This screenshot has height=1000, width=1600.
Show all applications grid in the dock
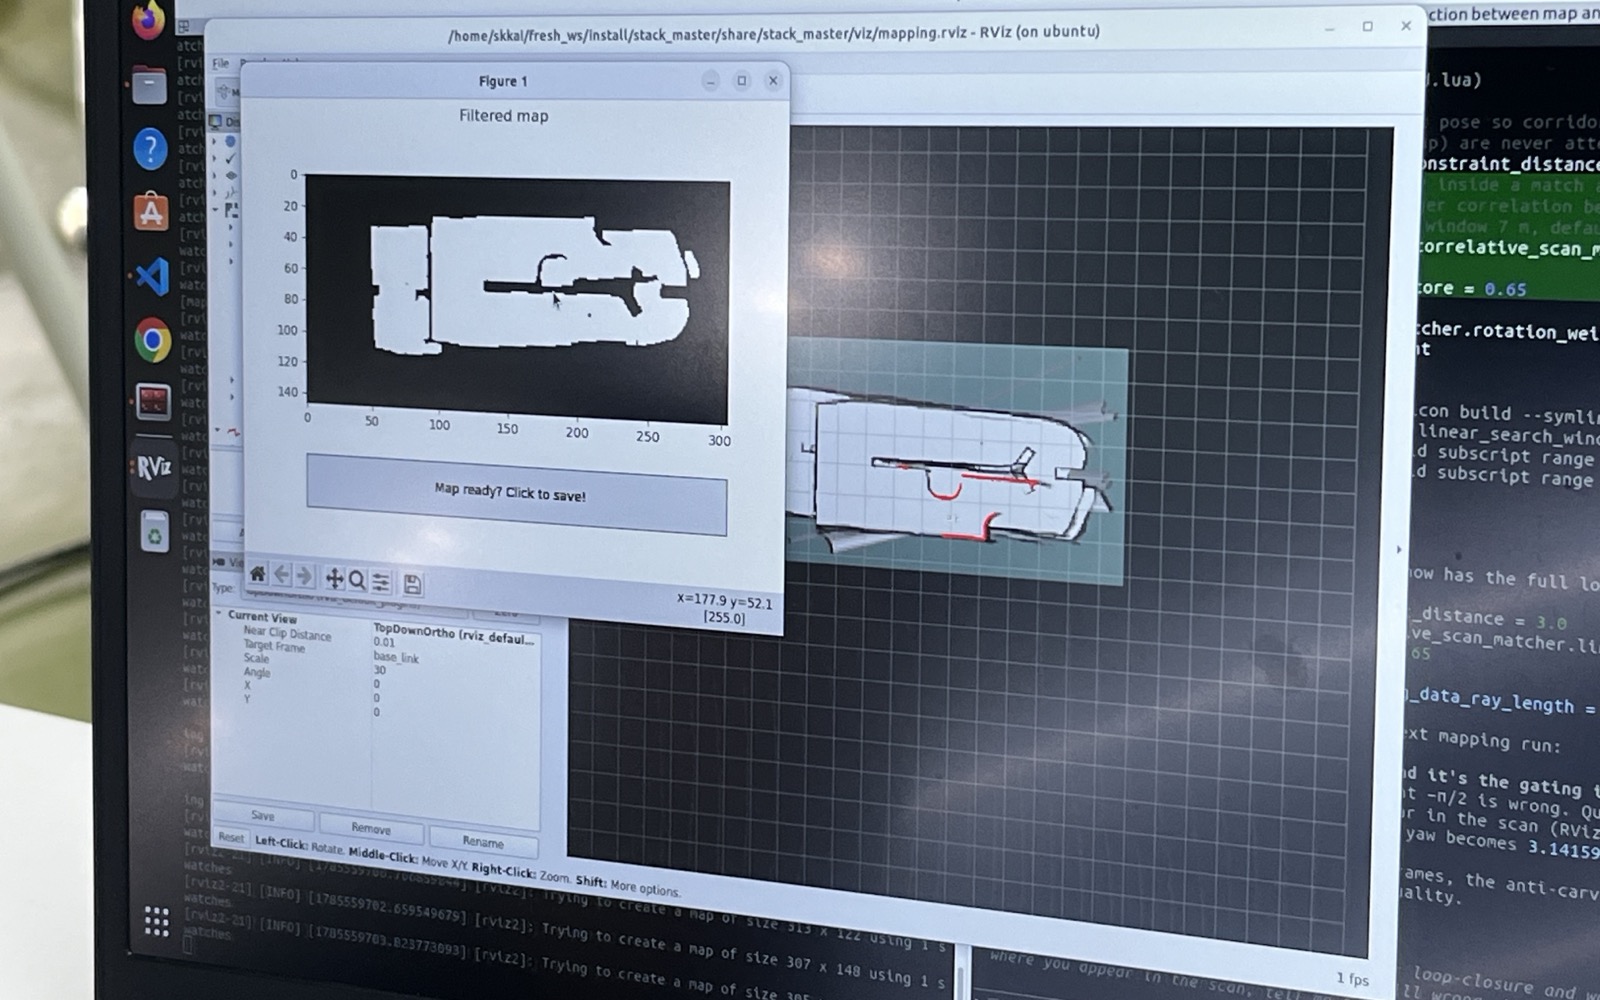pyautogui.click(x=156, y=921)
